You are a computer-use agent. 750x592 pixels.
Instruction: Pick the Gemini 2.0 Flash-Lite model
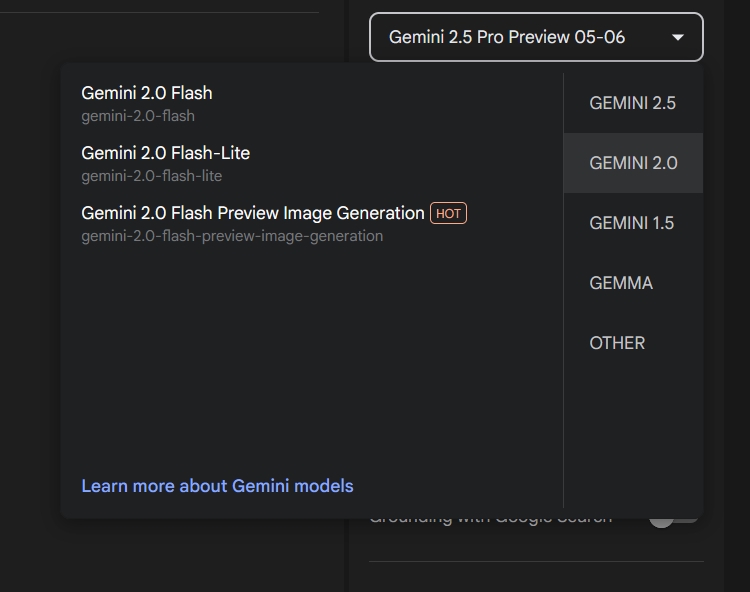tap(312, 164)
